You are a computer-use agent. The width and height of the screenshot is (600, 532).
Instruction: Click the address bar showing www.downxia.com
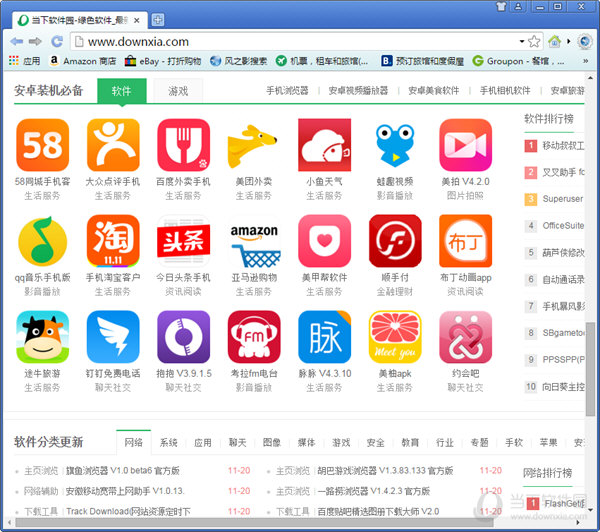click(300, 41)
